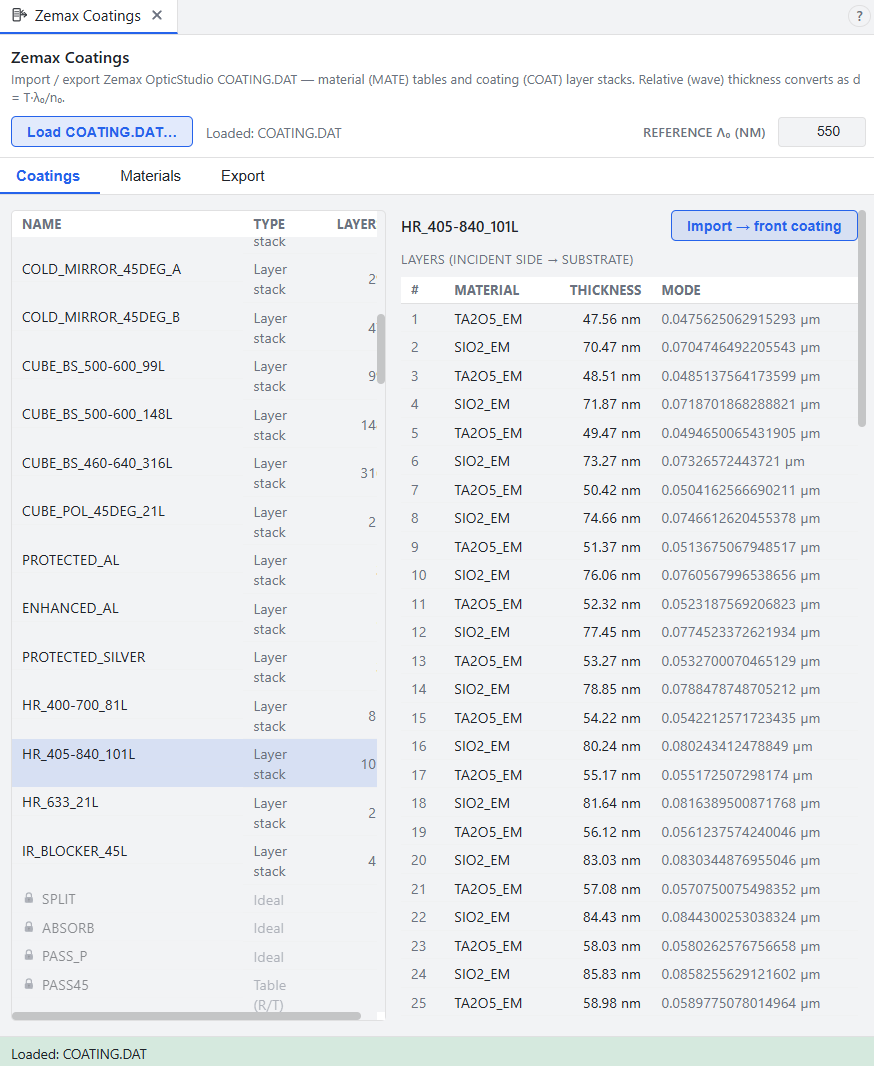Click the 83.03 nm thickness cell
This screenshot has height=1066, width=874.
click(612, 860)
